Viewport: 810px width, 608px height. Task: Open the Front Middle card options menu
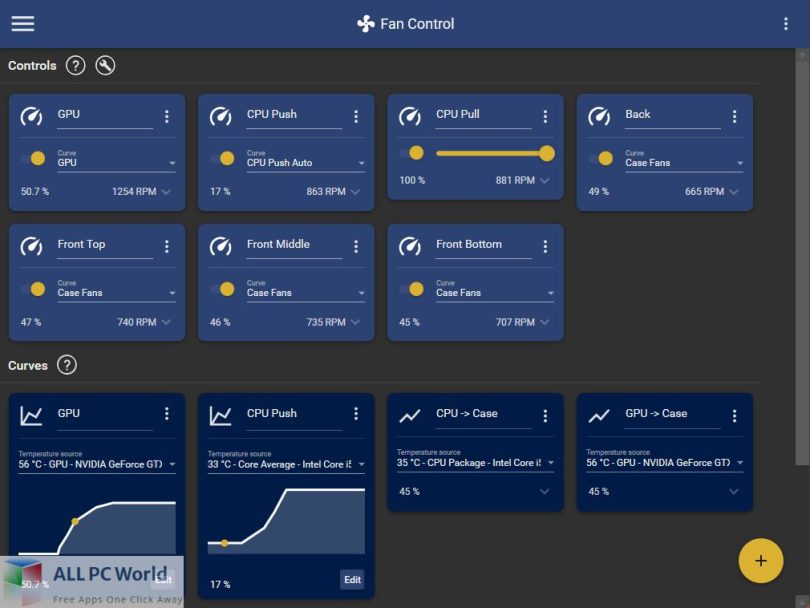356,246
